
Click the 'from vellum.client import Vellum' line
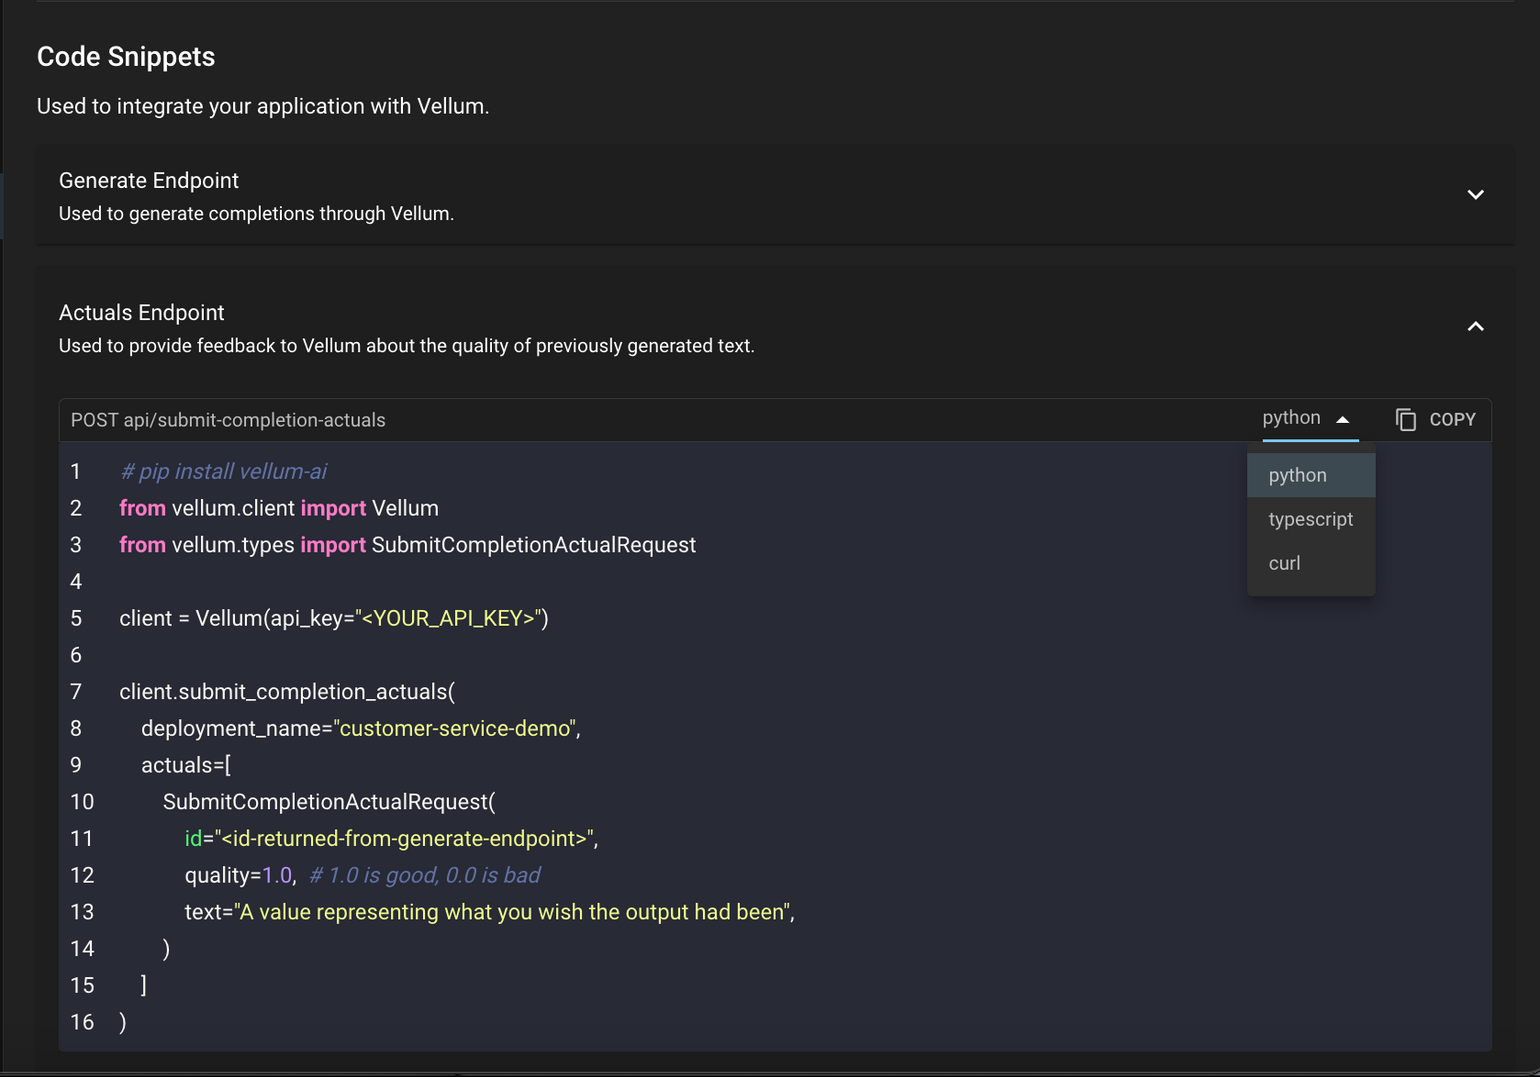tap(279, 508)
